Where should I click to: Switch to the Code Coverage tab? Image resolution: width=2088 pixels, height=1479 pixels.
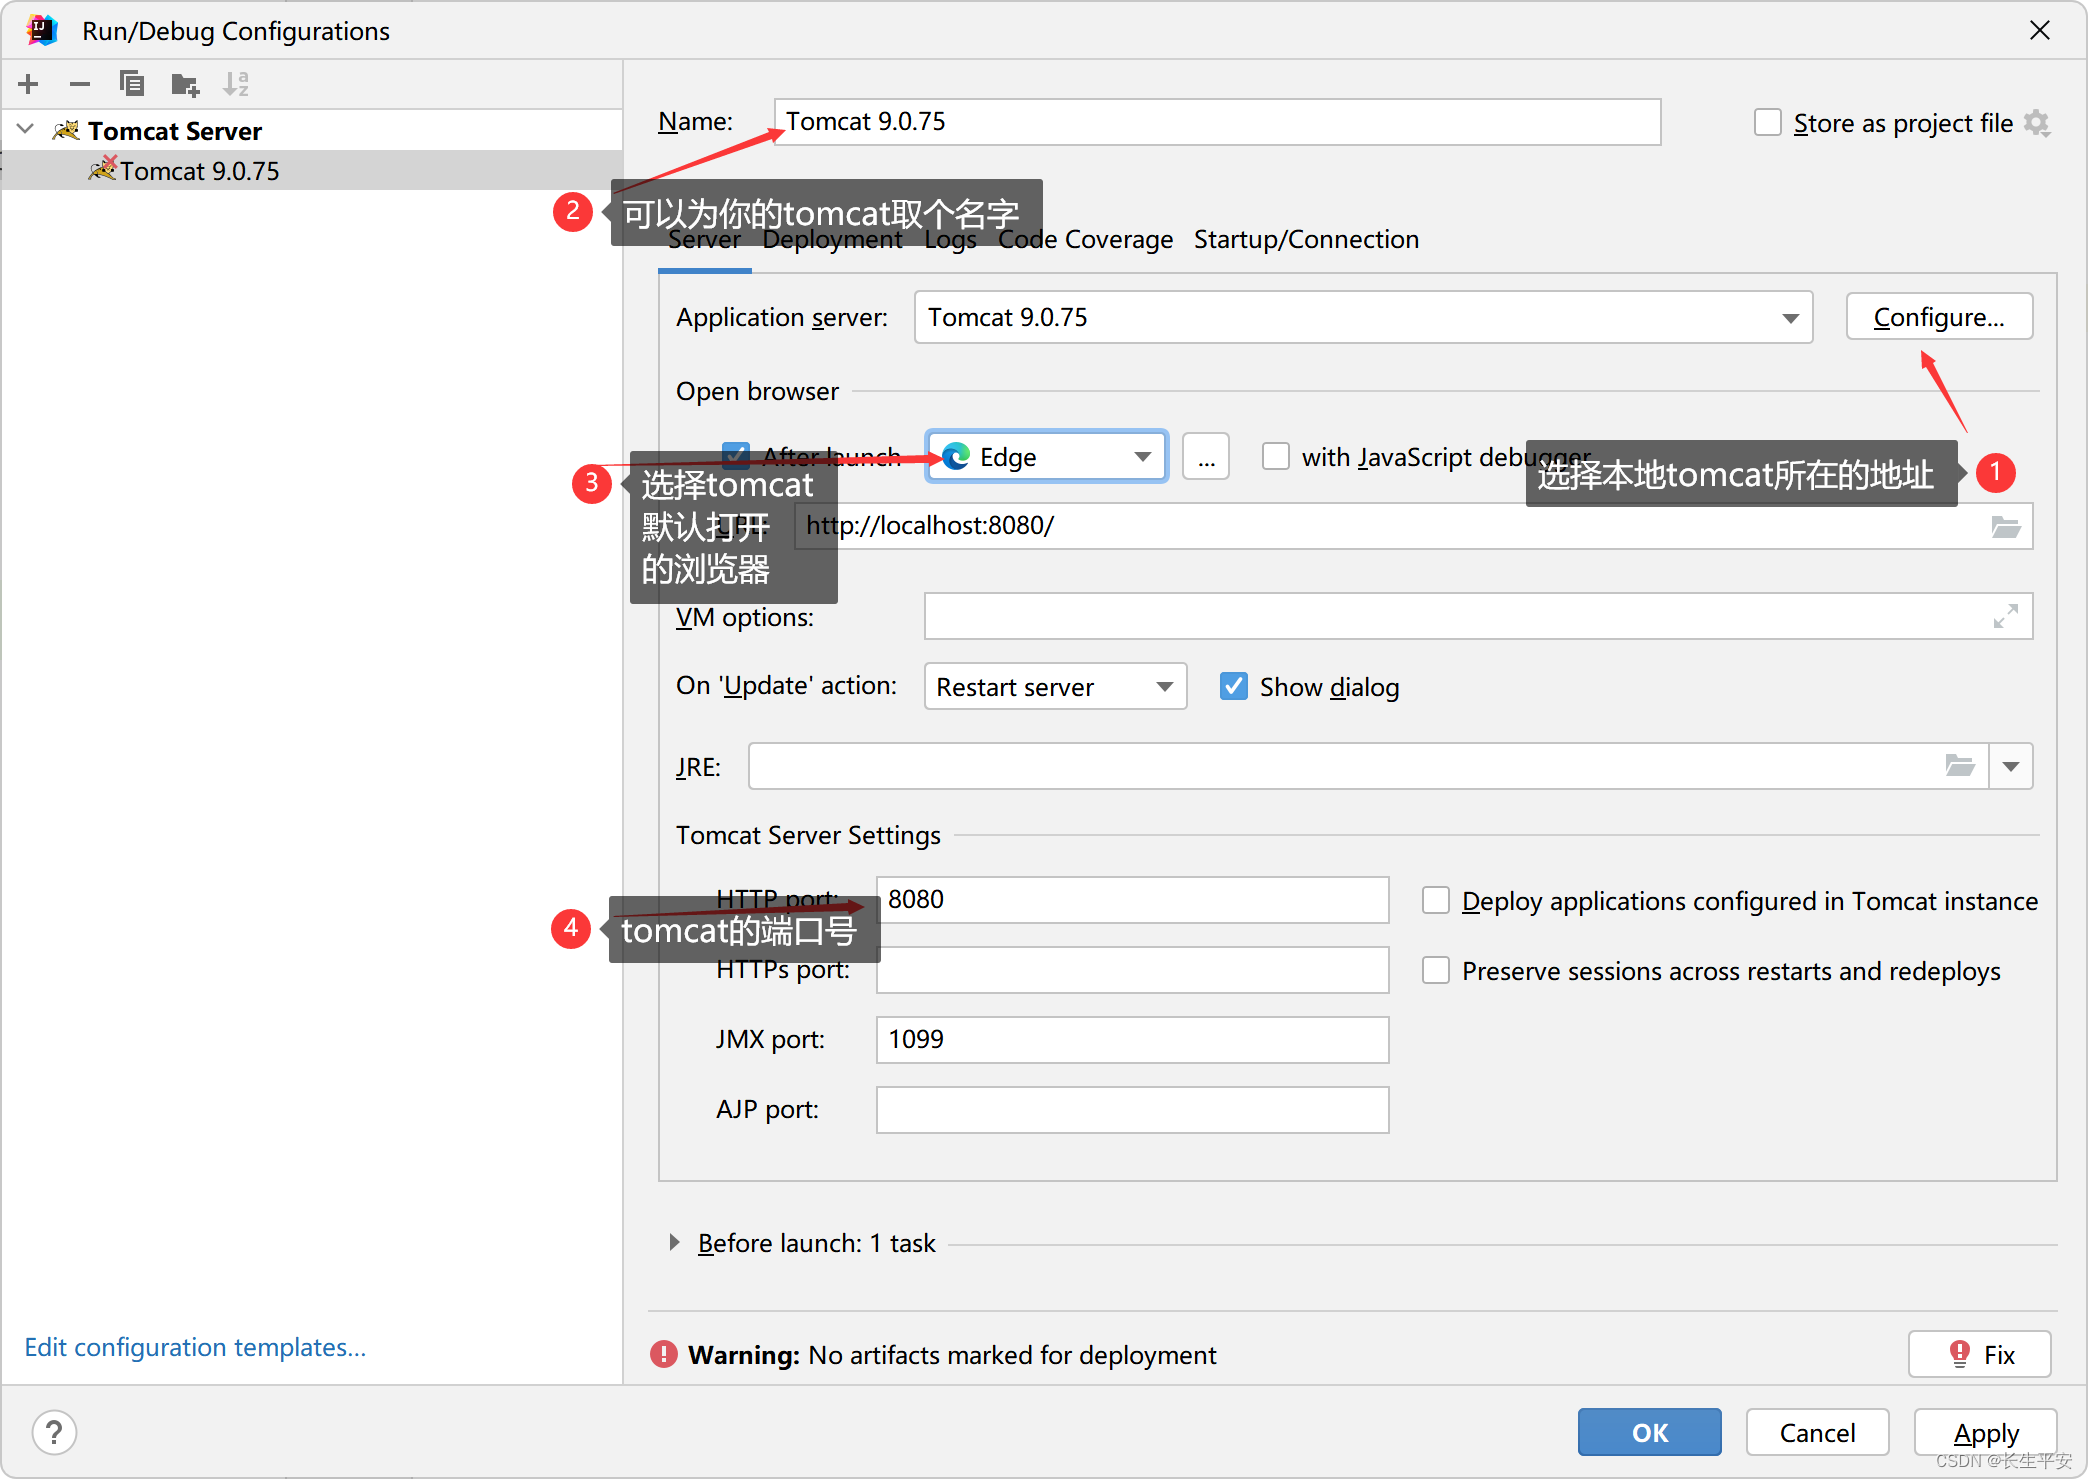point(1085,240)
